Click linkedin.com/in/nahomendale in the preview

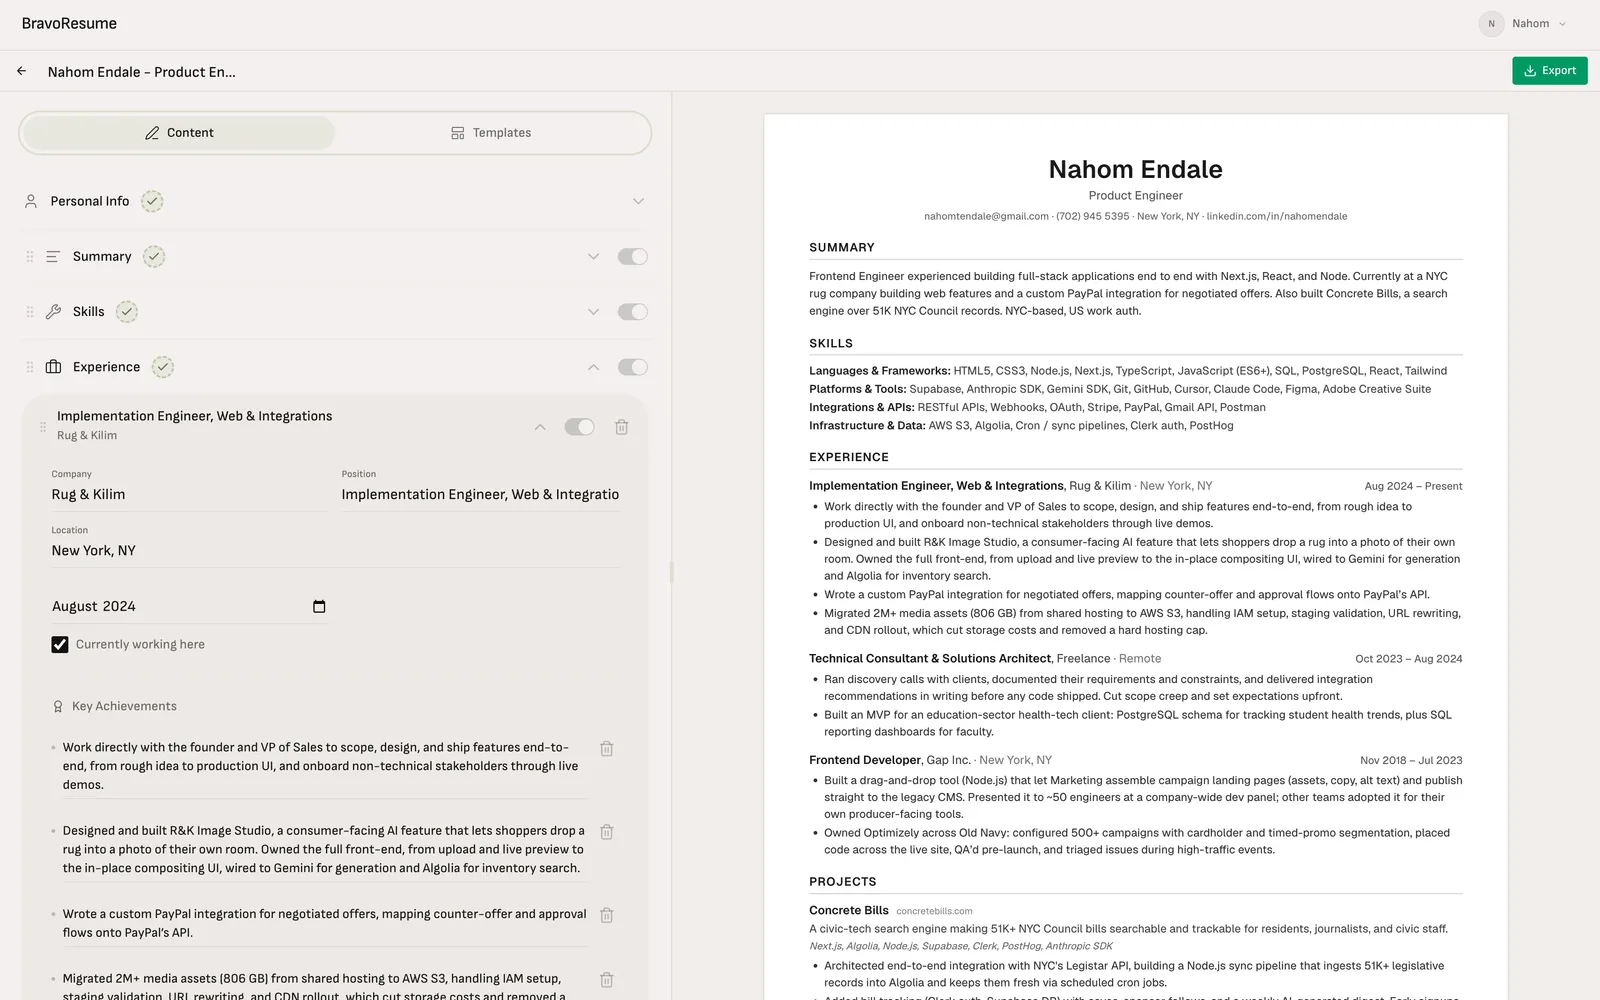click(x=1276, y=216)
